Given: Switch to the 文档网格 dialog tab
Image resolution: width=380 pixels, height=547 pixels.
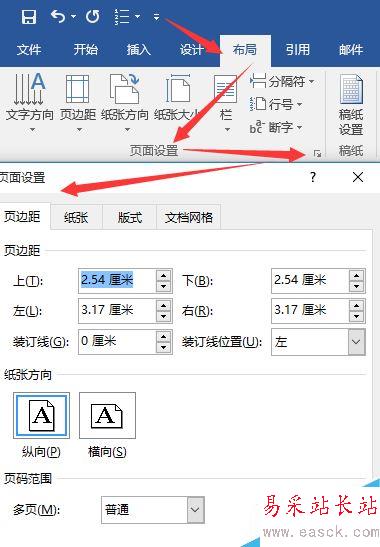Looking at the screenshot, I should pos(189,218).
